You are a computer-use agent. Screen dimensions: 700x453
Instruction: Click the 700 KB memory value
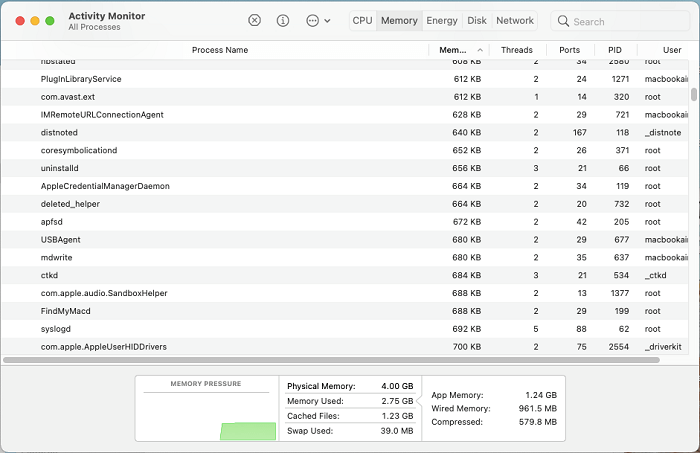(x=467, y=347)
